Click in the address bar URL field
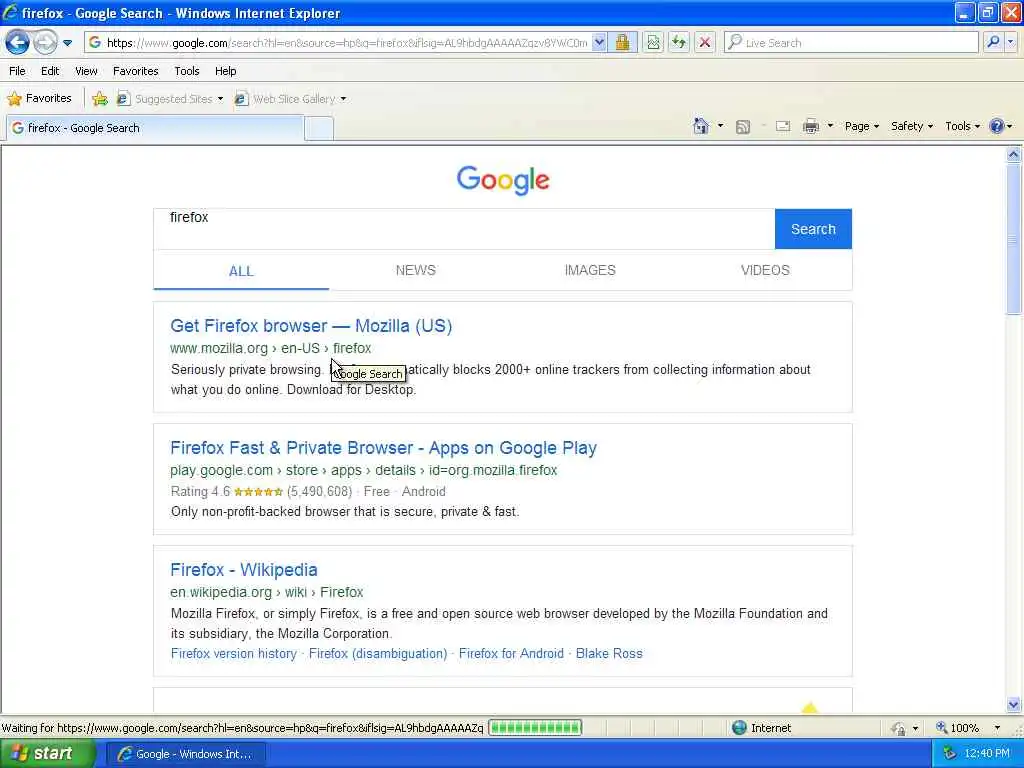The width and height of the screenshot is (1024, 768). (x=346, y=43)
